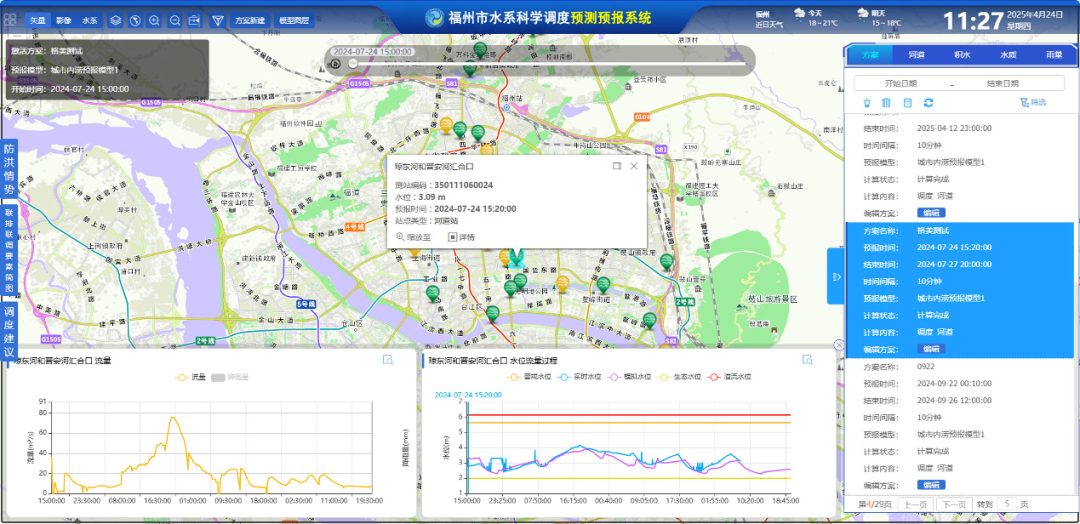This screenshot has height=524, width=1080.
Task: Click the 结束日期 input field
Action: click(x=1002, y=83)
